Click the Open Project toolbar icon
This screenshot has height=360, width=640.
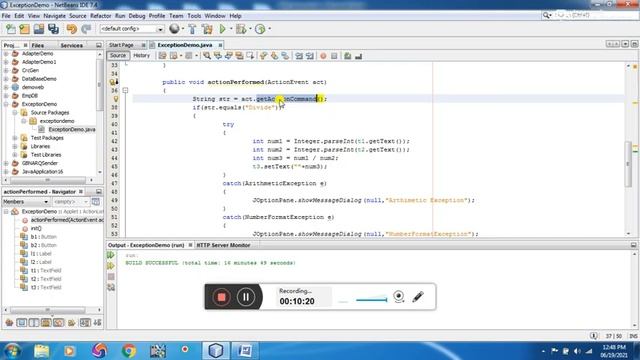click(x=39, y=29)
